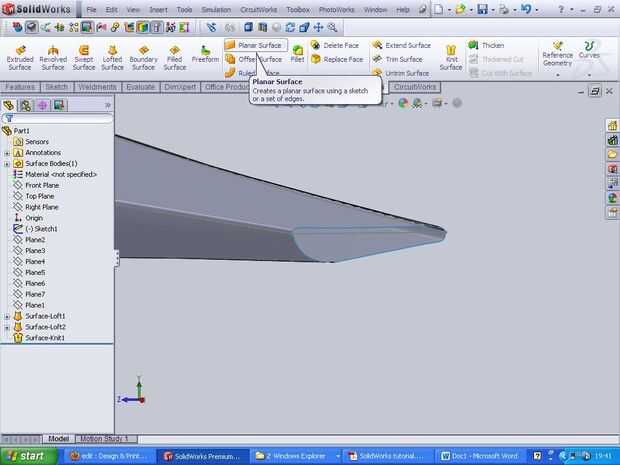The width and height of the screenshot is (620, 465).
Task: Open the File menu
Action: (91, 9)
